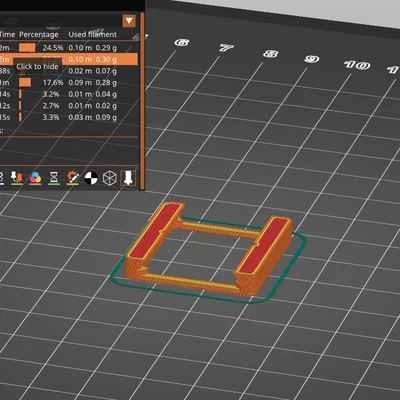Open the legend view type dropdown arrow
This screenshot has height=400, width=400.
129,21
